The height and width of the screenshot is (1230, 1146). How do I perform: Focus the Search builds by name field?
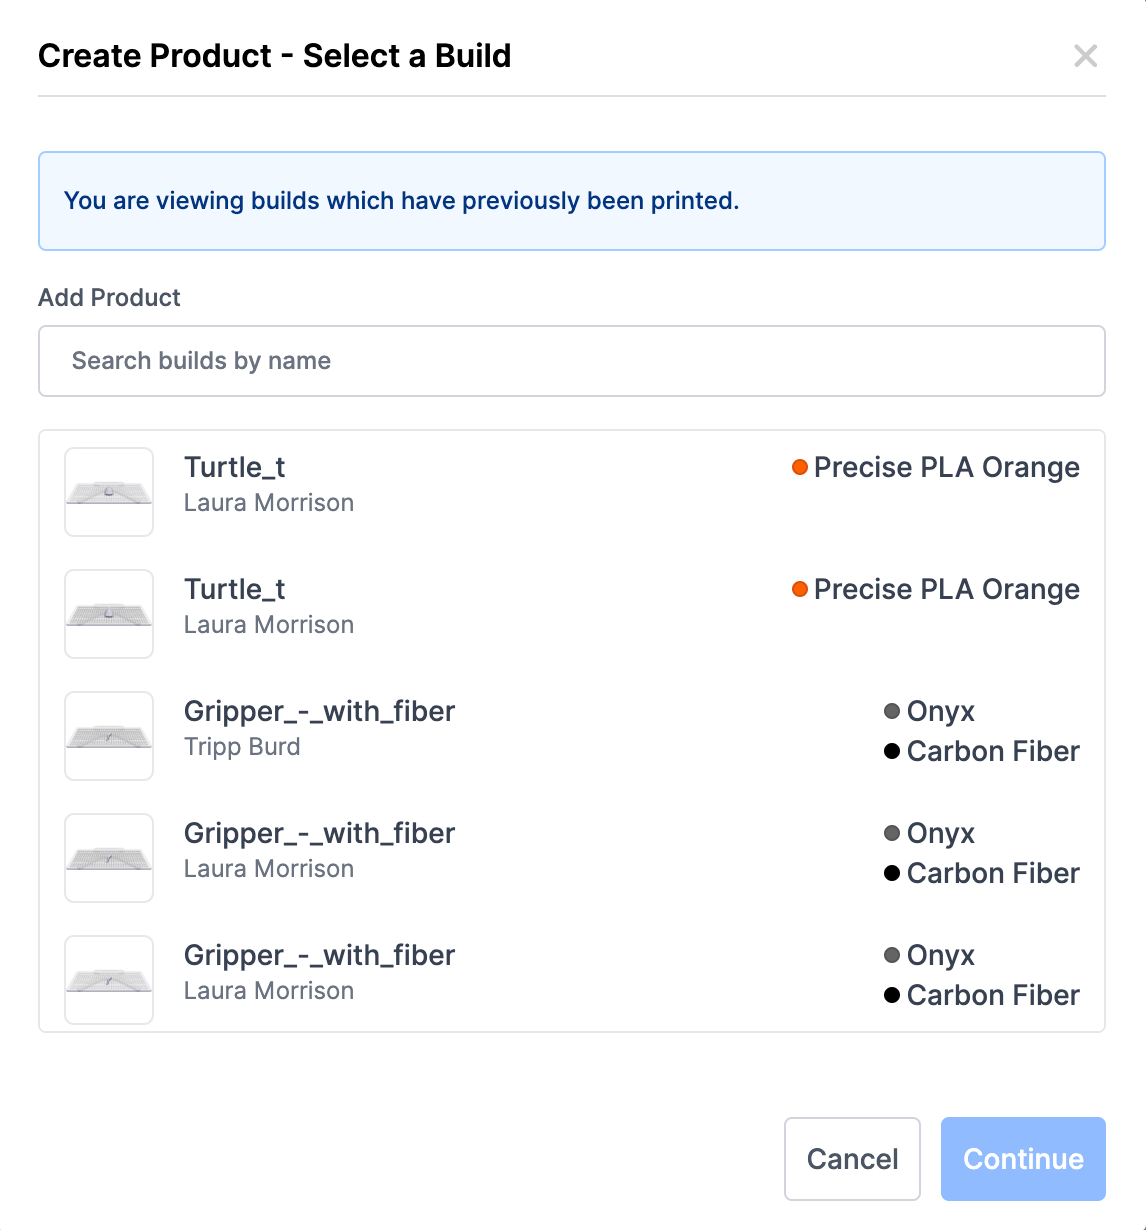tap(571, 361)
